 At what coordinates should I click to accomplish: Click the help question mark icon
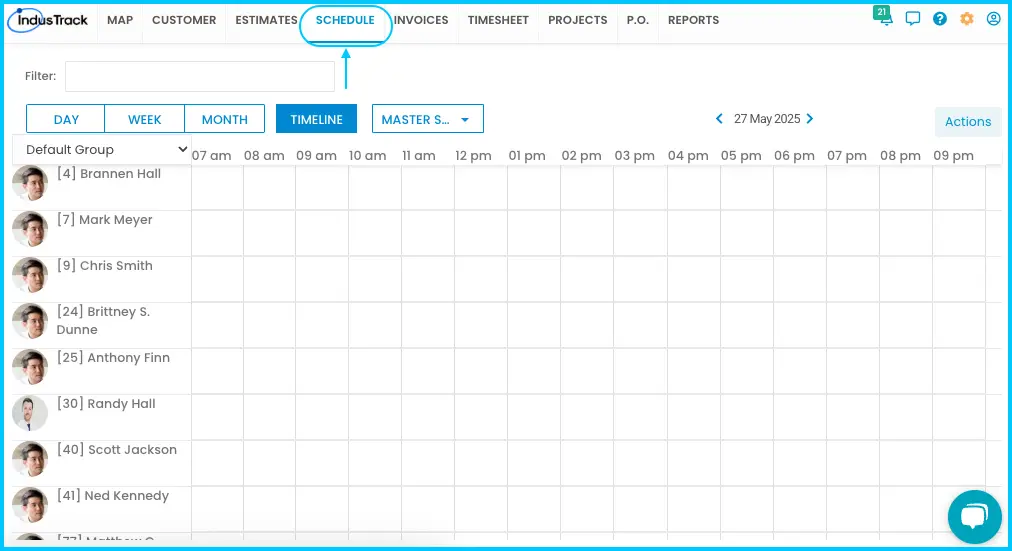pos(940,19)
